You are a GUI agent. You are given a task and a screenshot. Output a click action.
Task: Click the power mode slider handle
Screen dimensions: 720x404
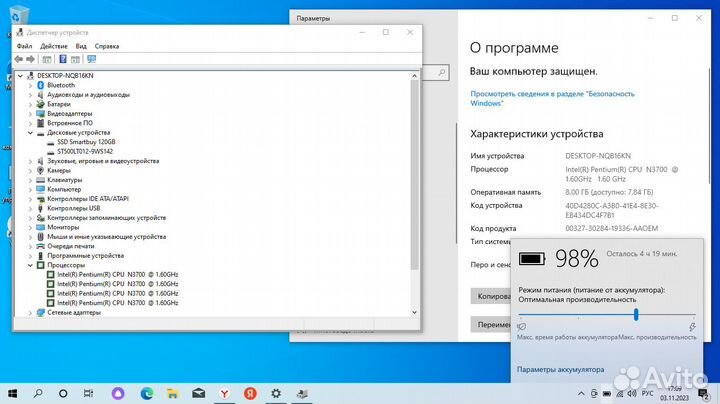tap(636, 314)
